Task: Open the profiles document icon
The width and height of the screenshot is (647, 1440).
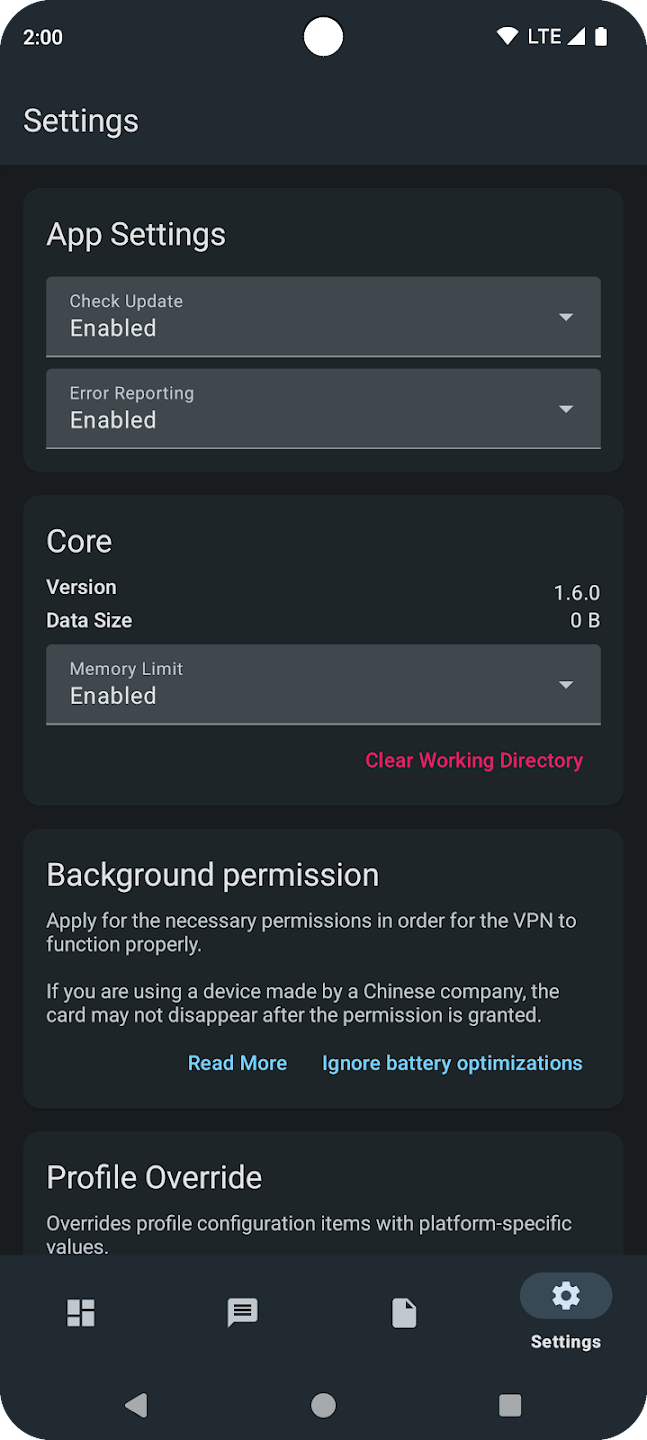Action: click(x=404, y=1312)
